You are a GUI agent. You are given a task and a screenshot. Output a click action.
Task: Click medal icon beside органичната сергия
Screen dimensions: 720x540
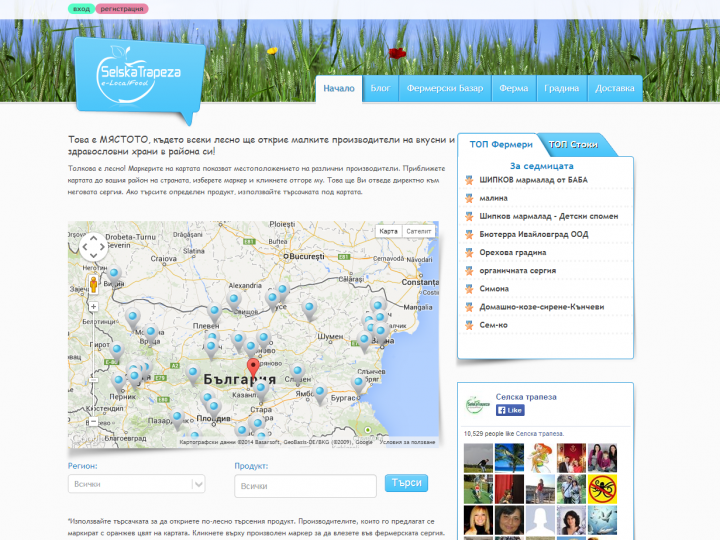[469, 271]
